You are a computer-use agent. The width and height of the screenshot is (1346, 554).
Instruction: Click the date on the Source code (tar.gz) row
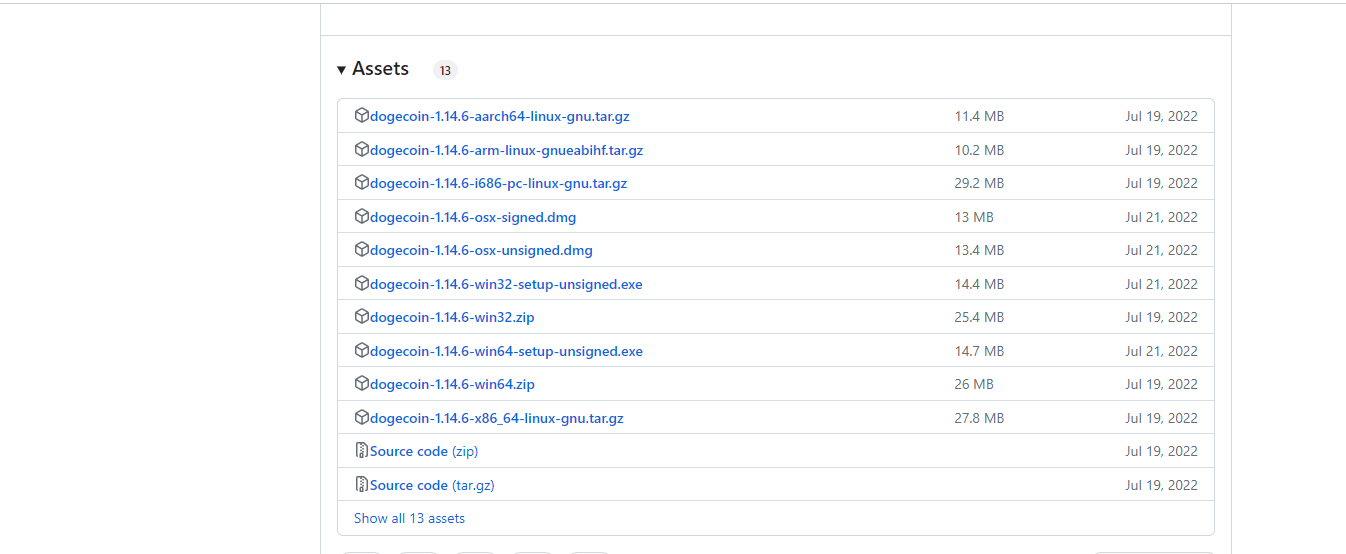coord(1161,485)
